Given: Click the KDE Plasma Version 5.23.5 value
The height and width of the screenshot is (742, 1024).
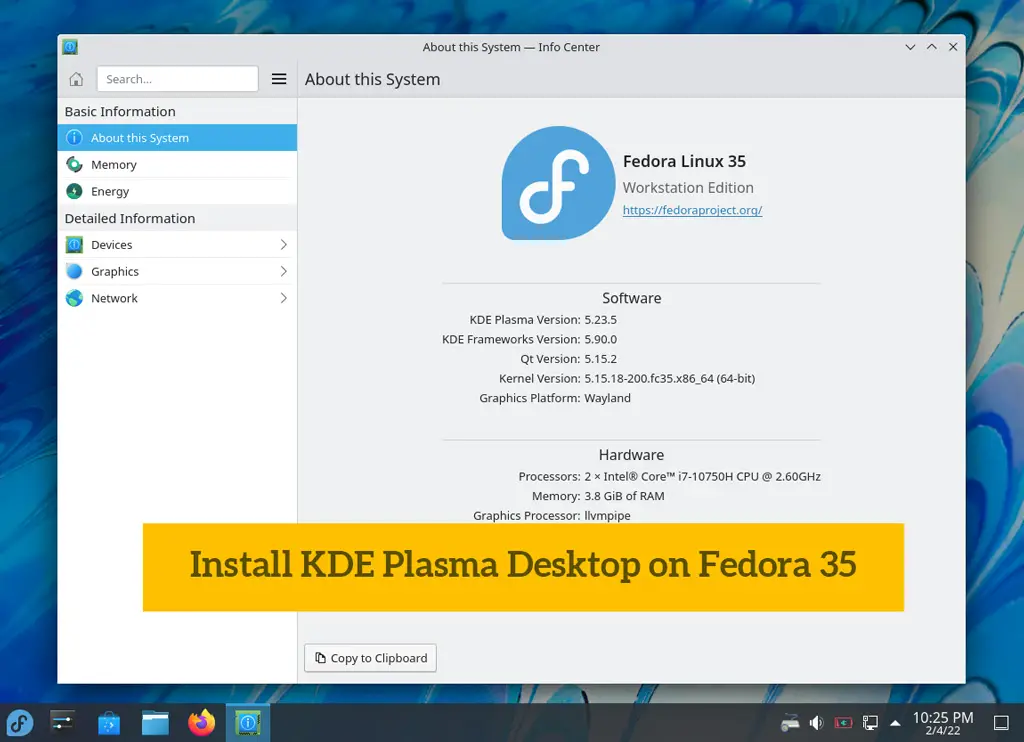Looking at the screenshot, I should pos(601,320).
